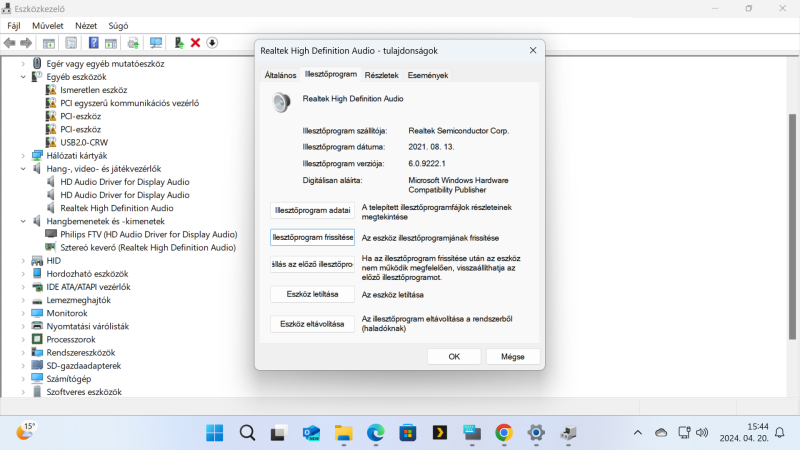Open the Súgó menu

click(x=118, y=26)
